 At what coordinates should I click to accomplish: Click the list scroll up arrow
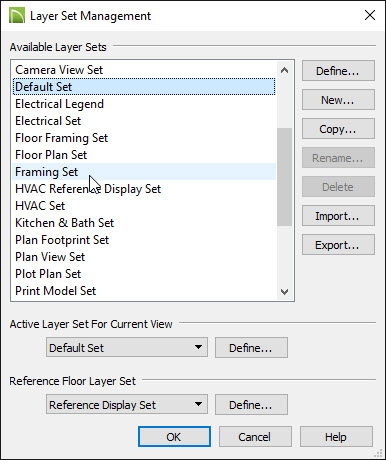click(284, 70)
